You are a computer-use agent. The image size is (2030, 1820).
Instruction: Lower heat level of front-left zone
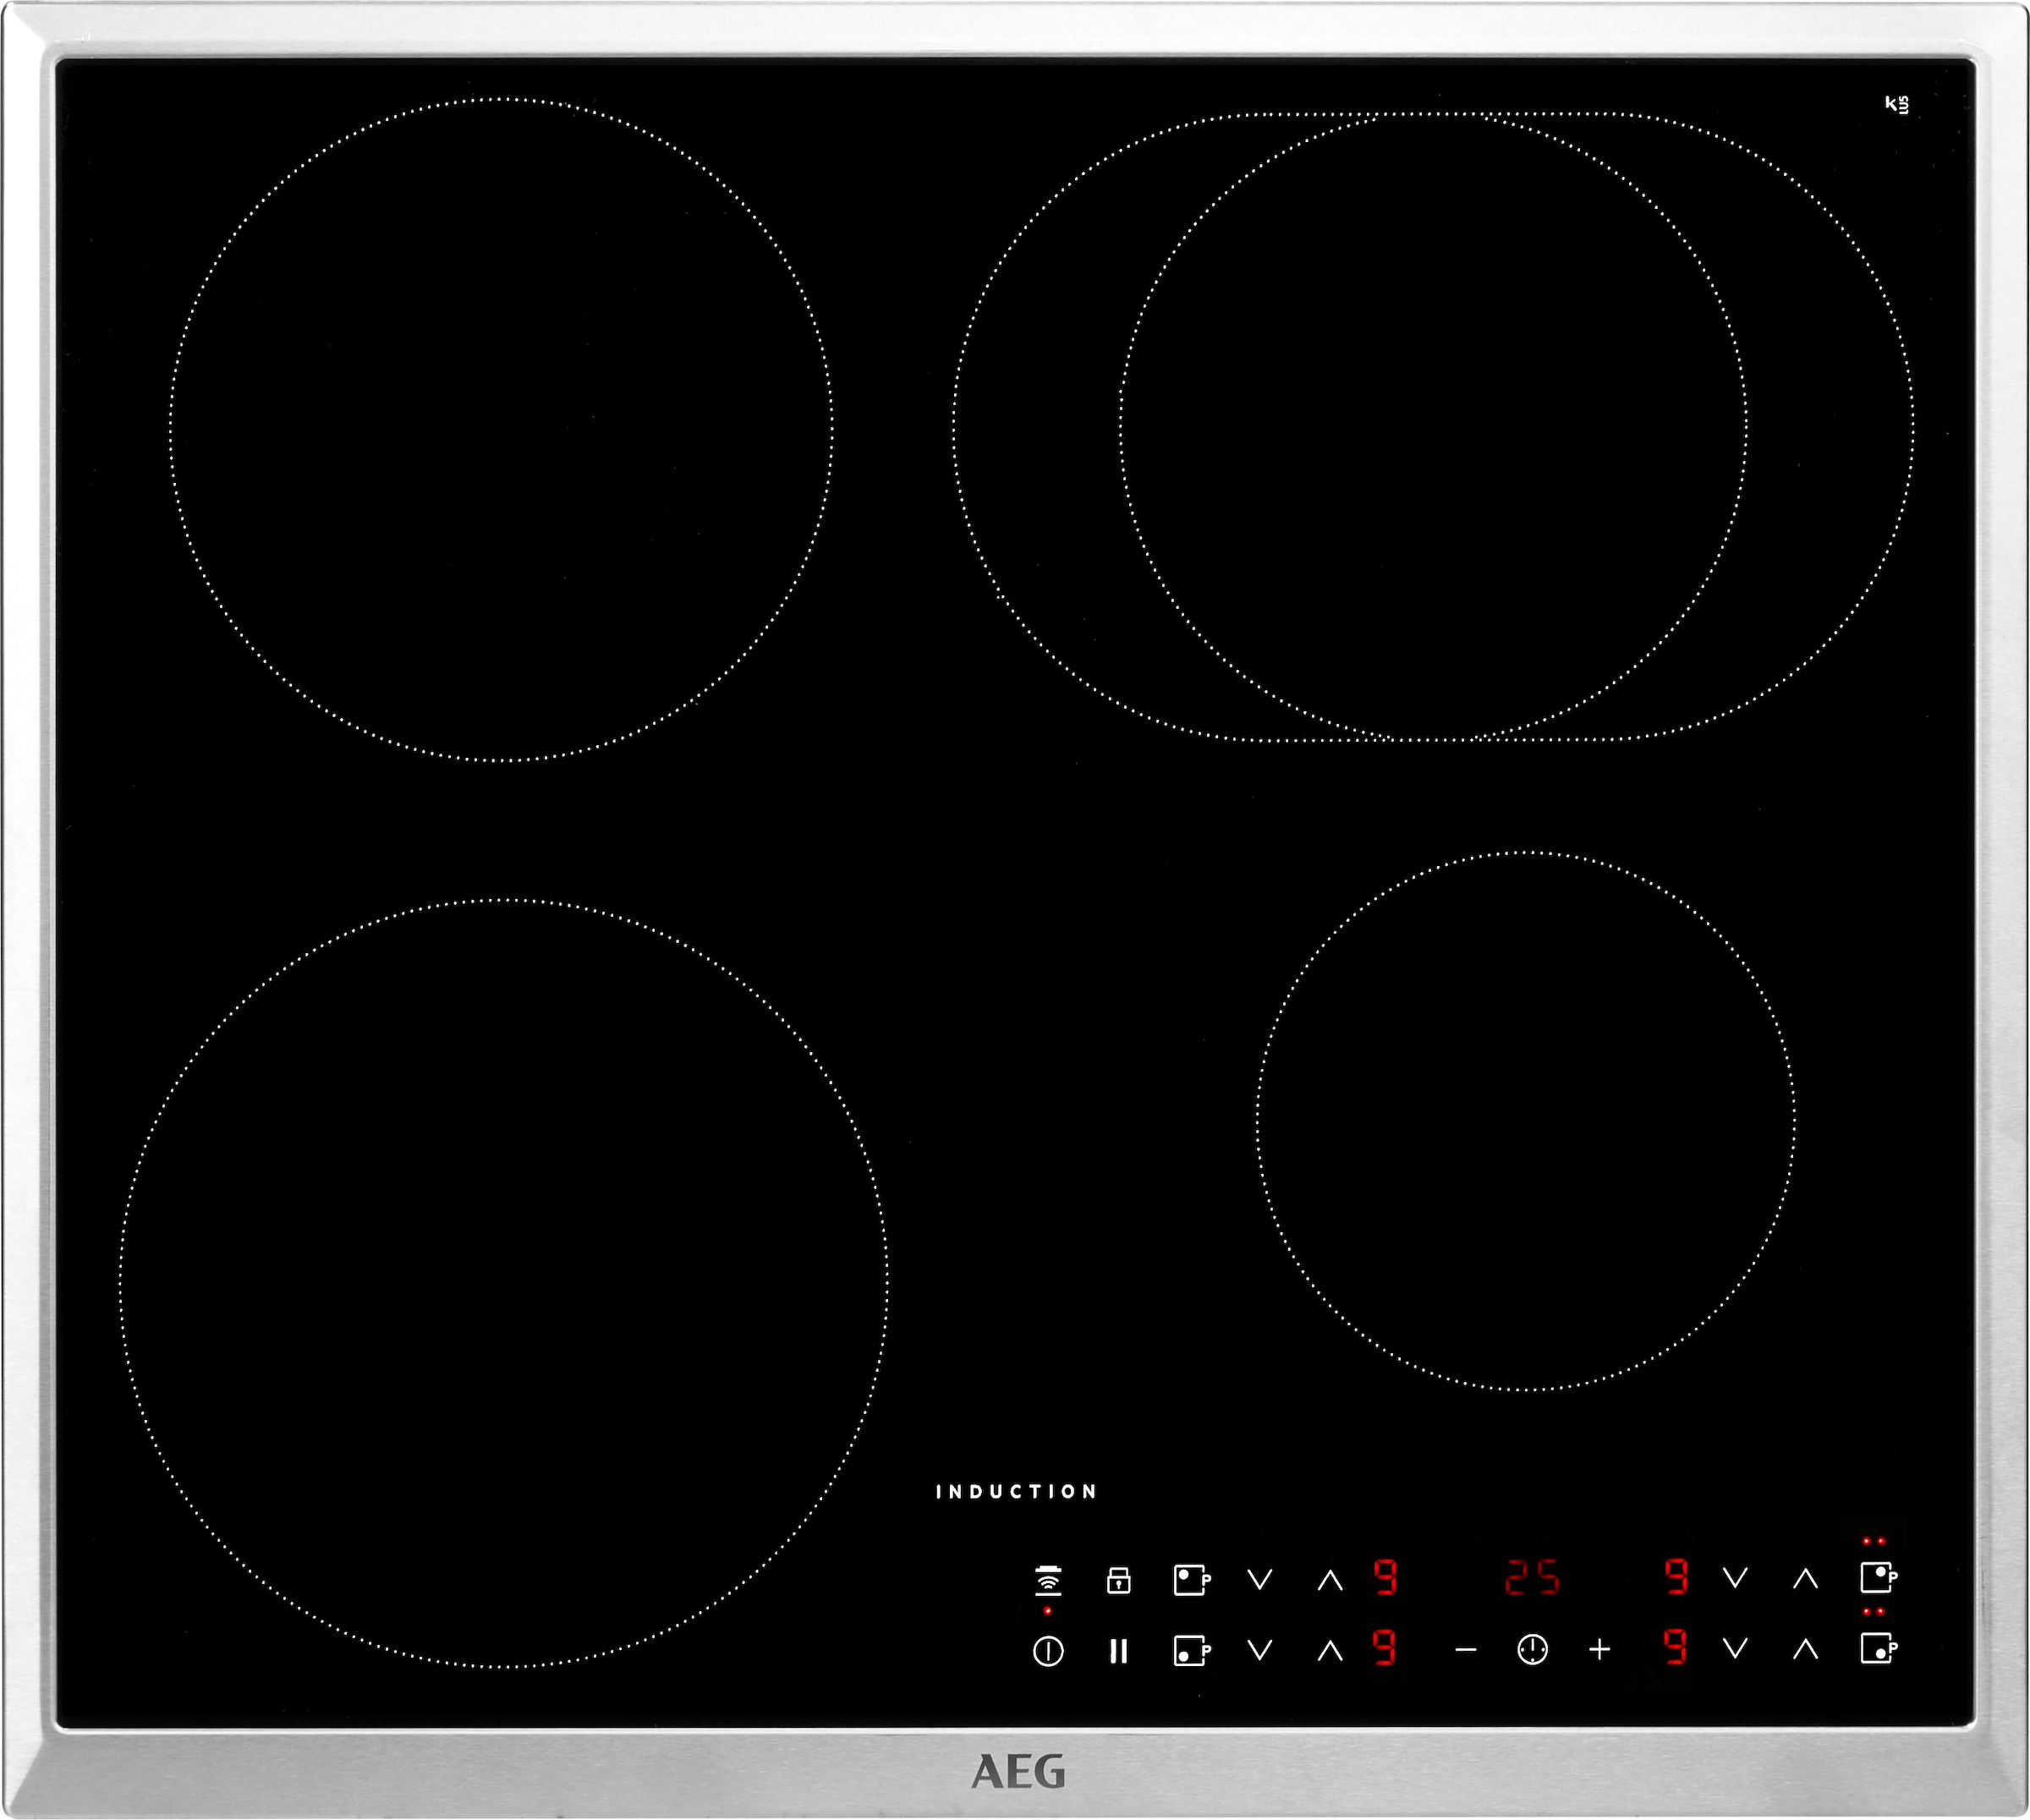(x=1260, y=1651)
